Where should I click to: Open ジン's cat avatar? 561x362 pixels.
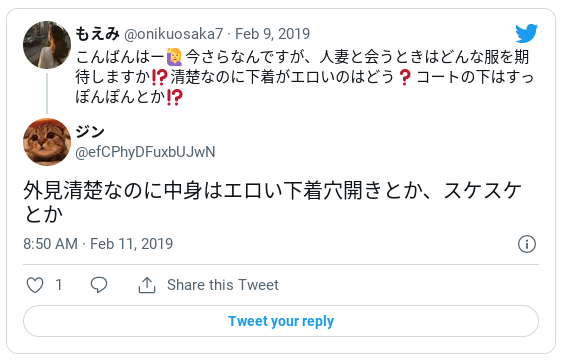tap(47, 142)
